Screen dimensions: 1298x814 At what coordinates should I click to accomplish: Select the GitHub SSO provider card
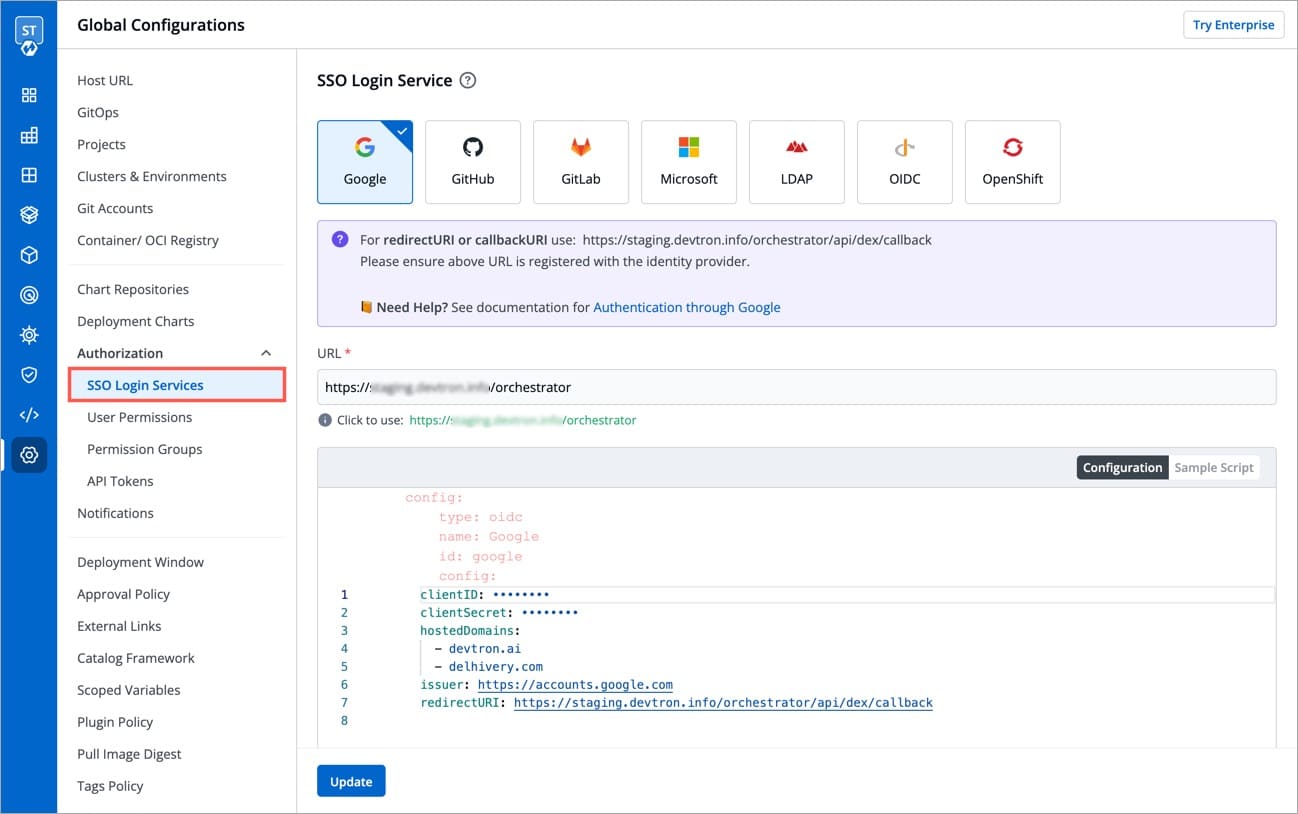pyautogui.click(x=472, y=162)
